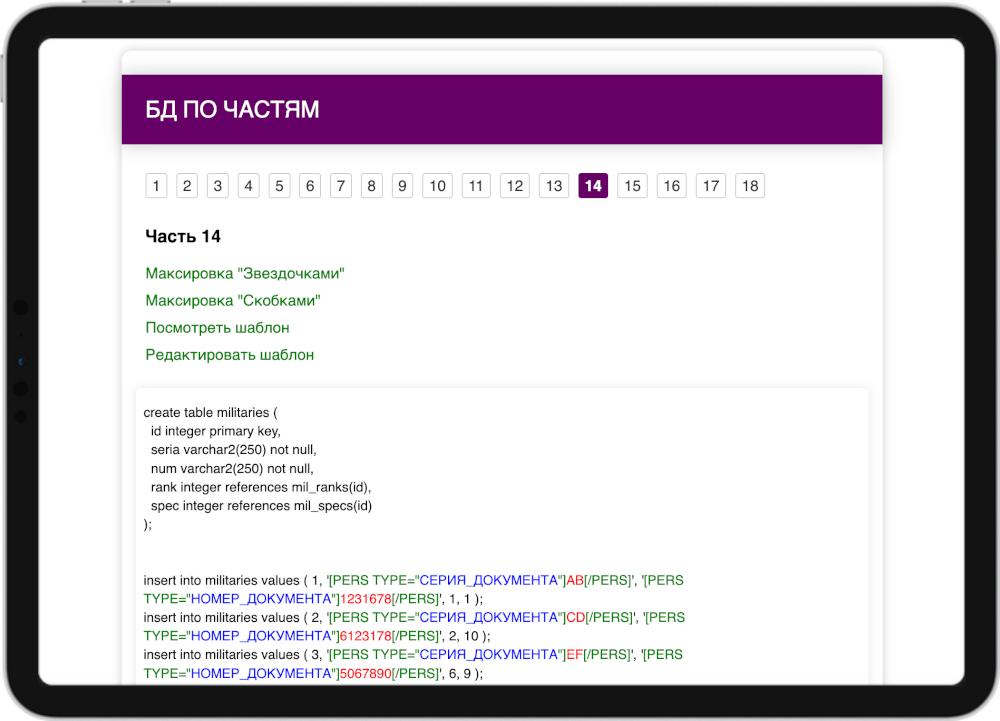Open Посмотреть шаблон link

click(x=217, y=328)
